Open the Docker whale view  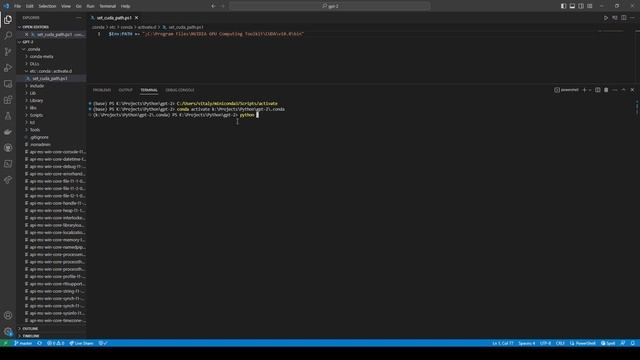coord(8,132)
